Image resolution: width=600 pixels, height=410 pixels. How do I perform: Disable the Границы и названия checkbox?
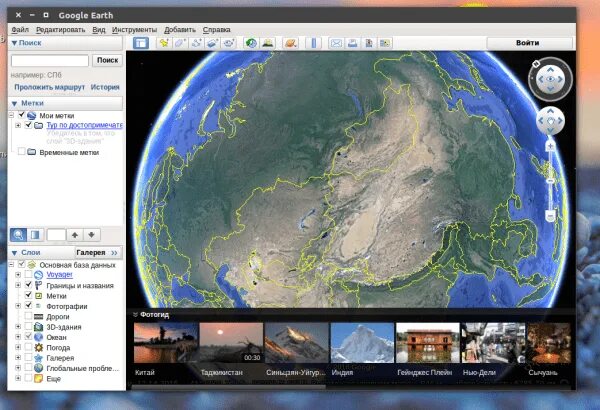click(x=28, y=285)
